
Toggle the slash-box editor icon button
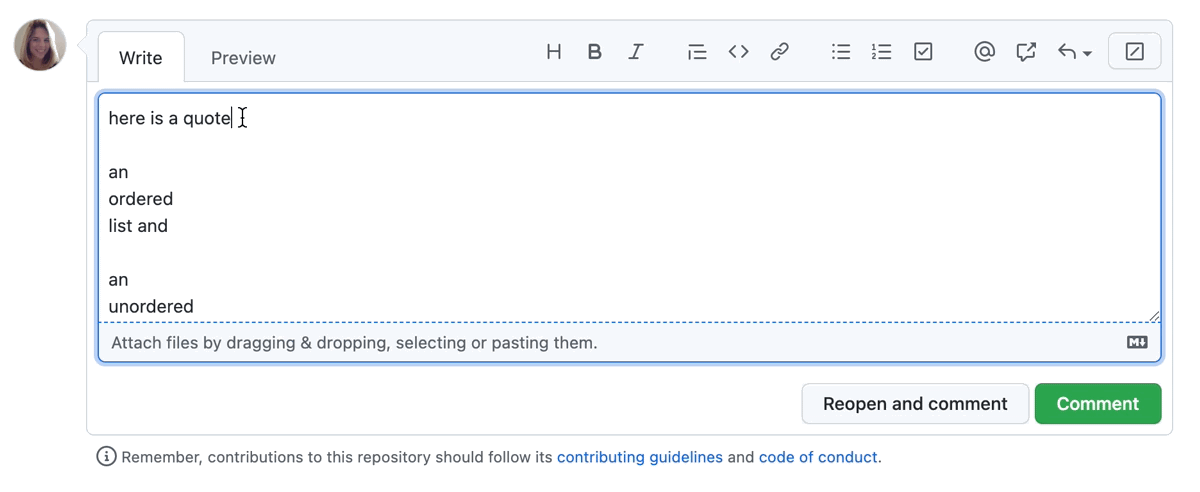pyautogui.click(x=1135, y=52)
